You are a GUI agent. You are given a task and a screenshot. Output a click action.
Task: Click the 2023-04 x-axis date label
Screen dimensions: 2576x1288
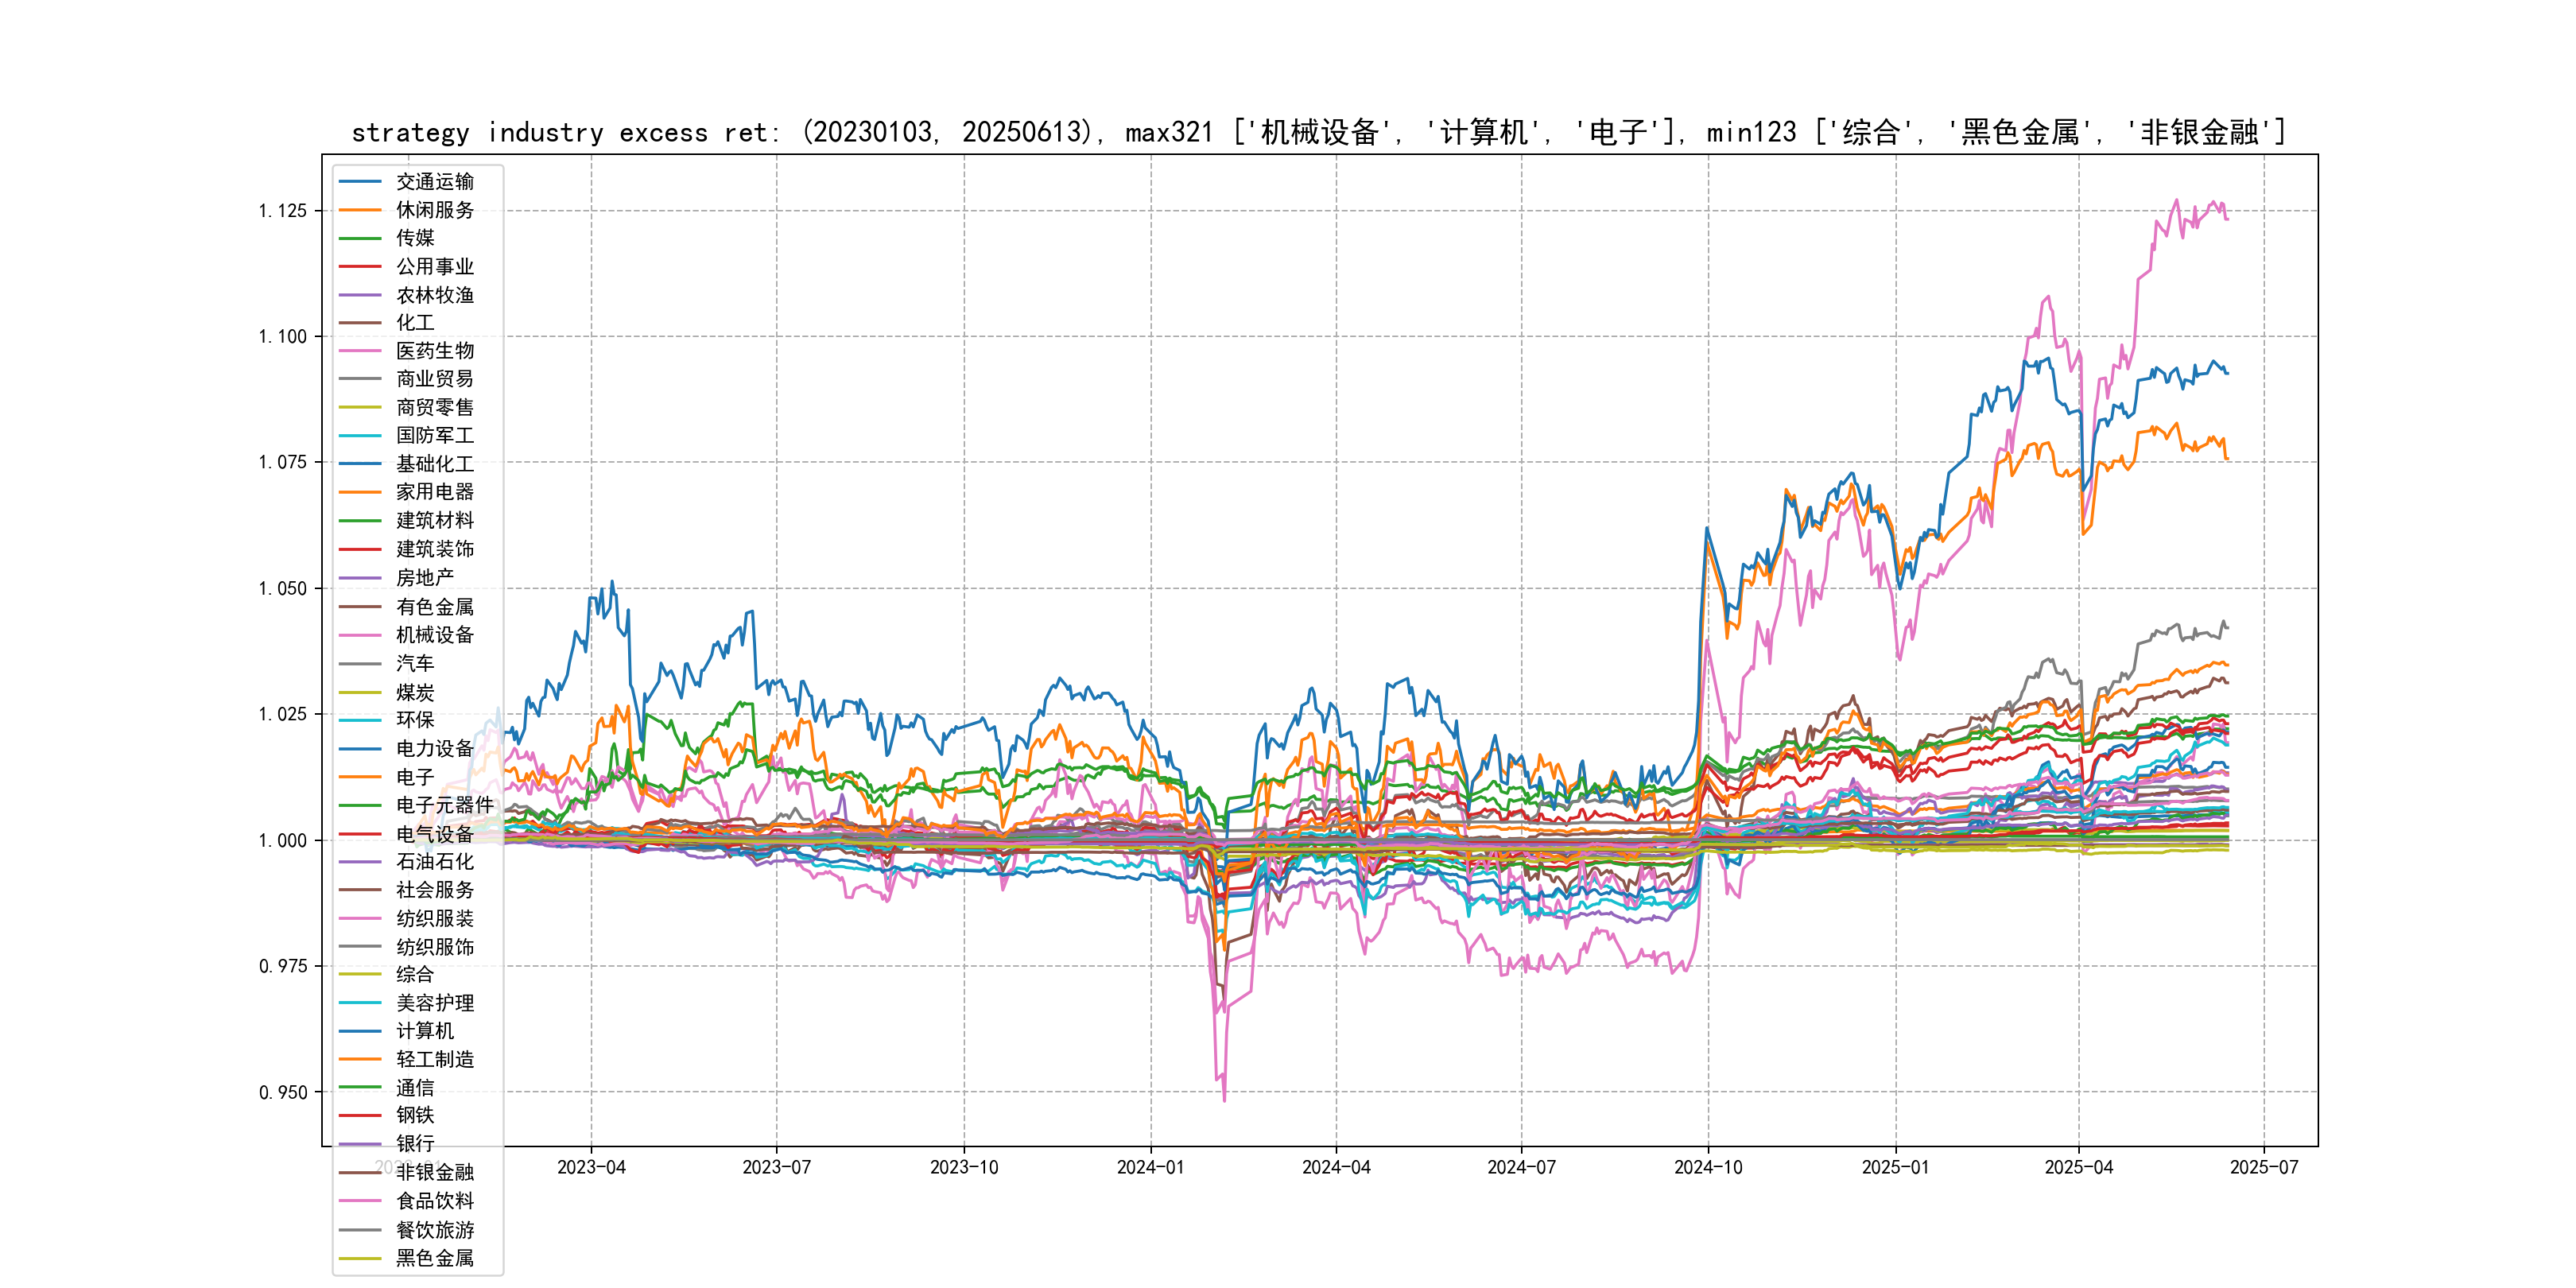[591, 1167]
